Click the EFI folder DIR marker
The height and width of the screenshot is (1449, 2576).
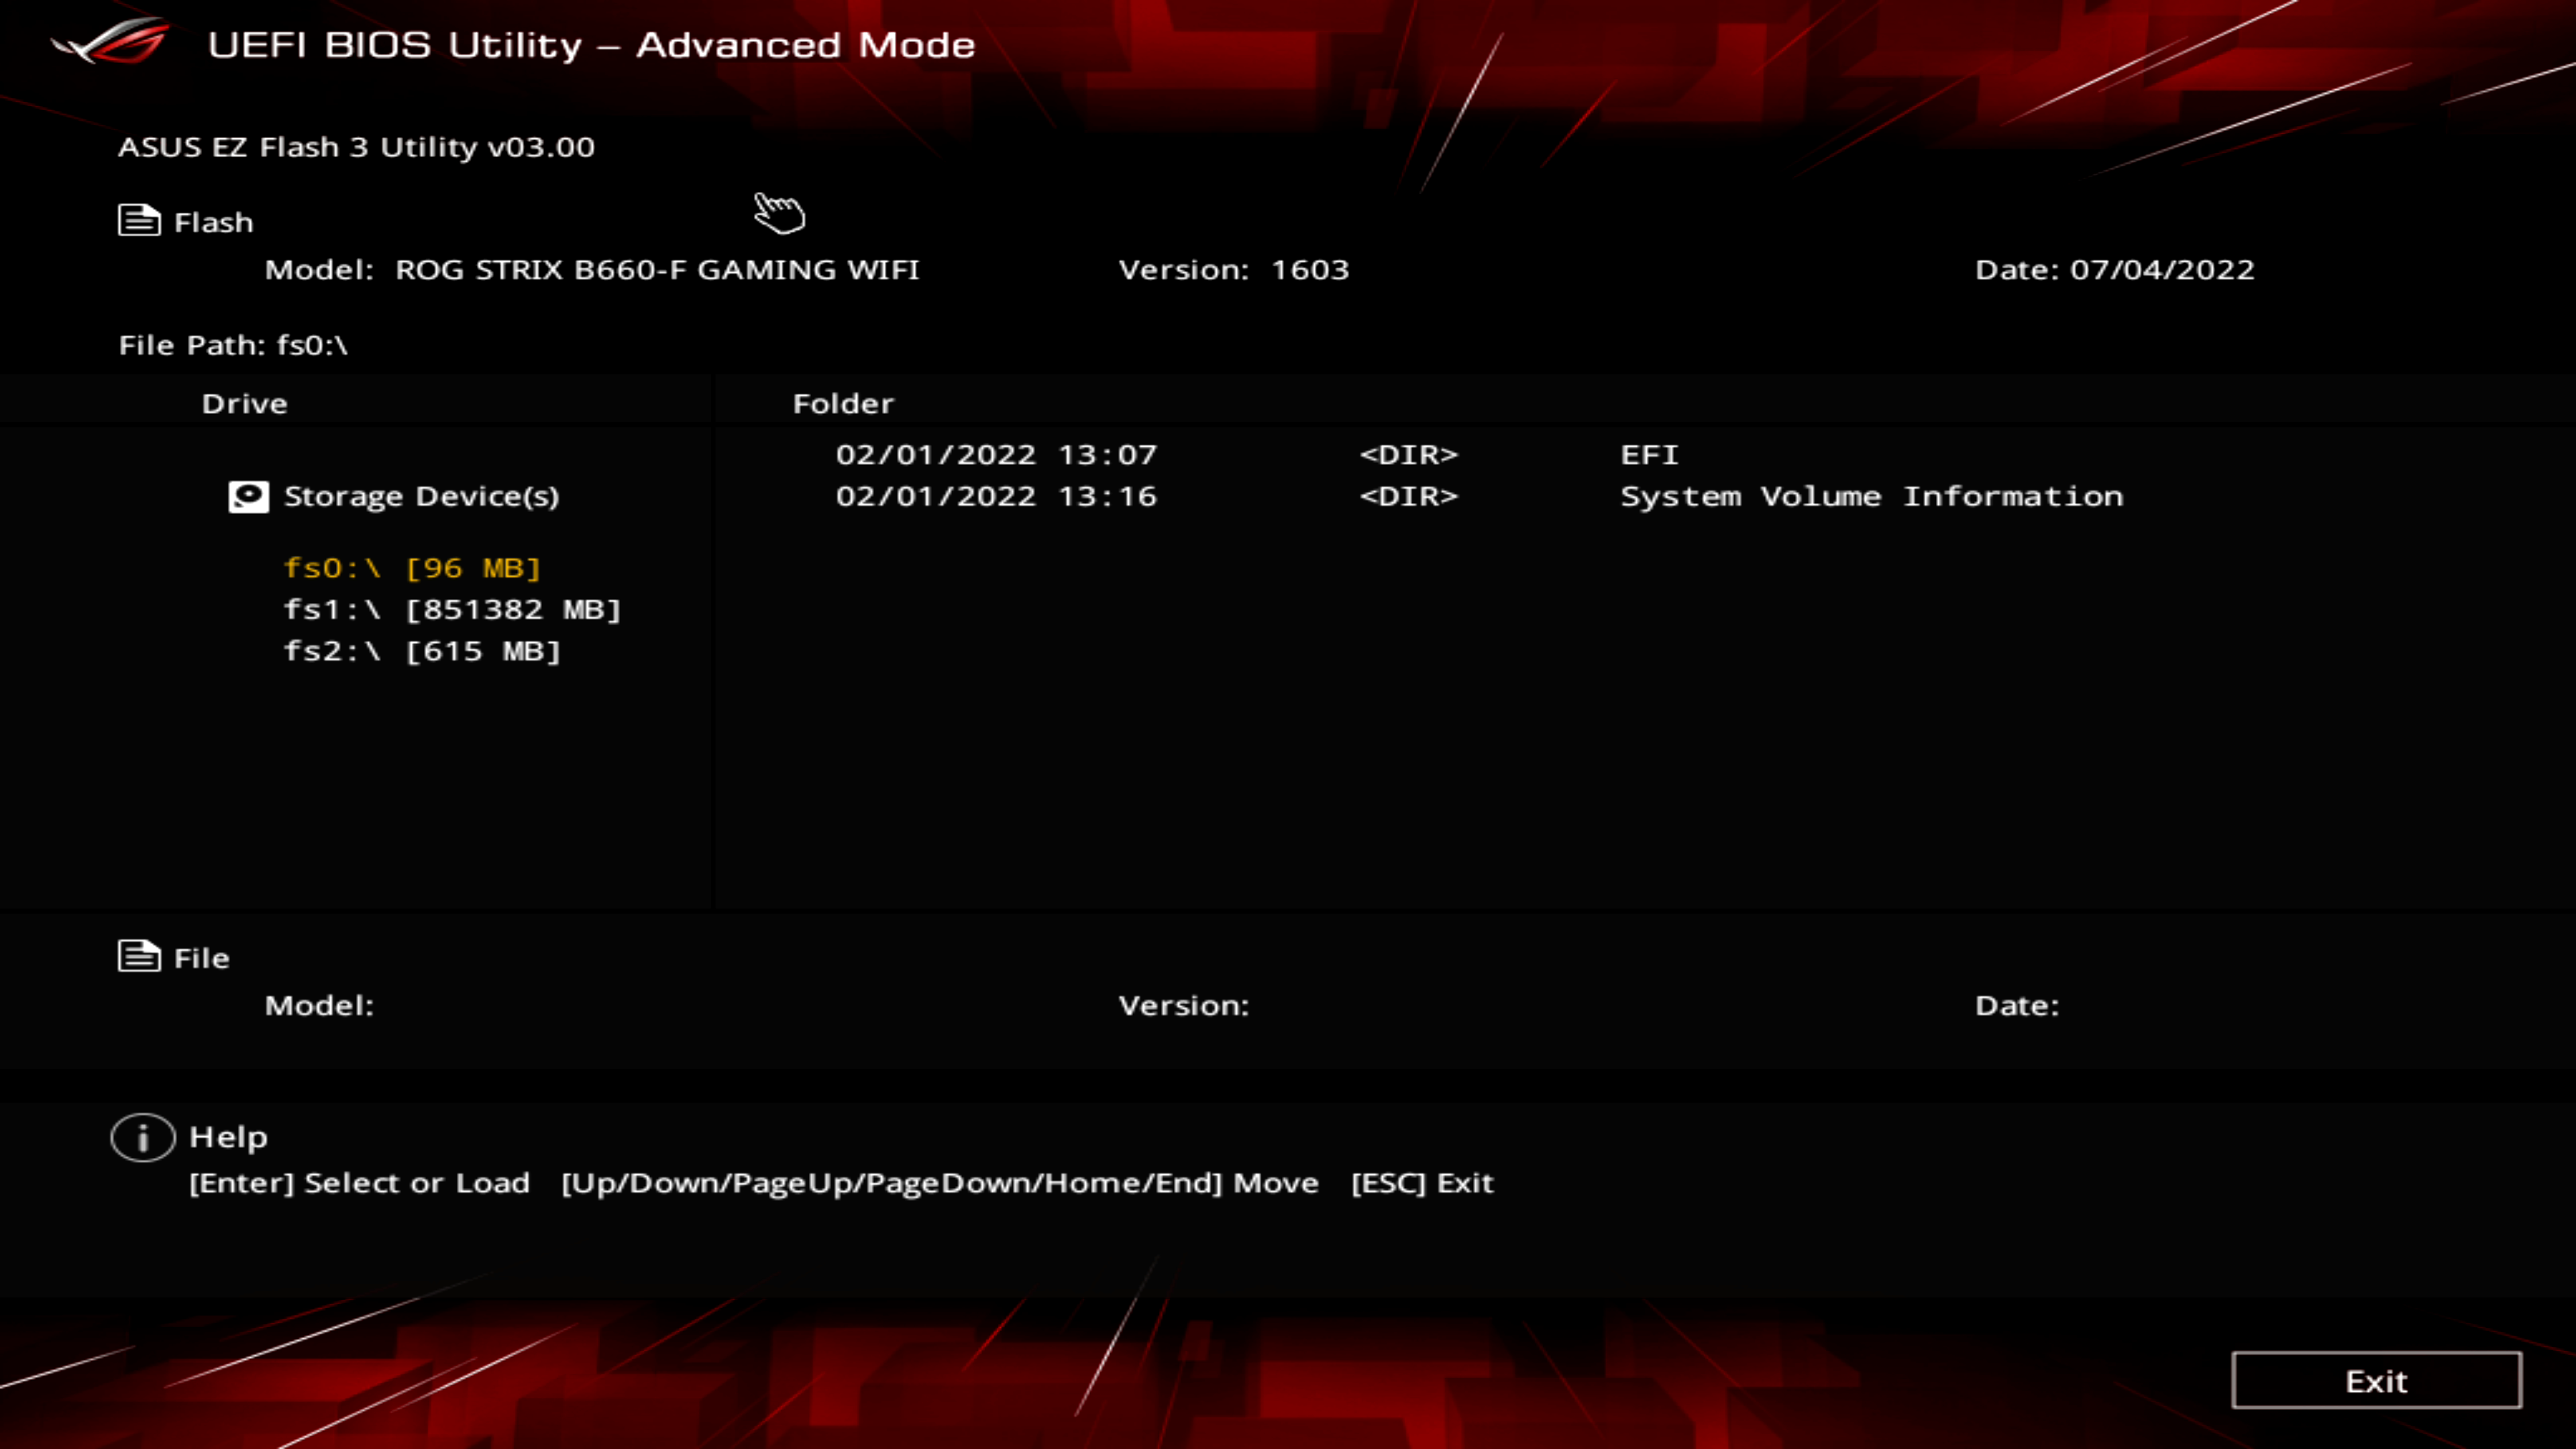pos(1408,455)
